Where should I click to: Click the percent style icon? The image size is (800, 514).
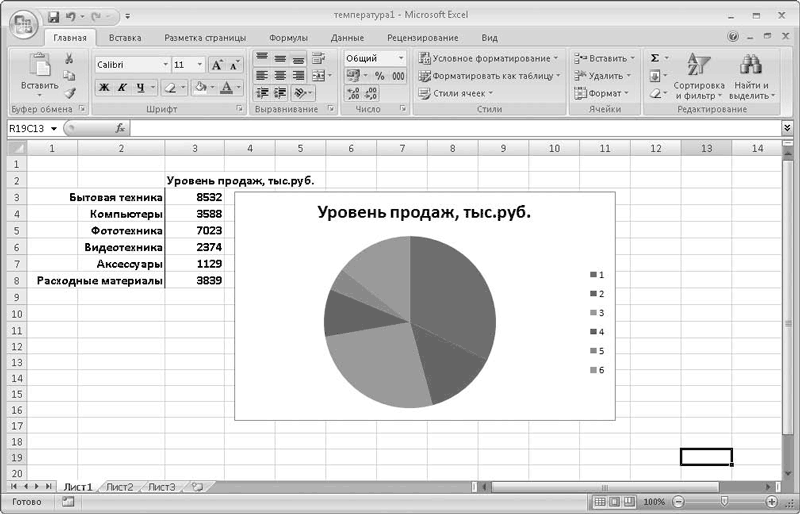point(380,76)
